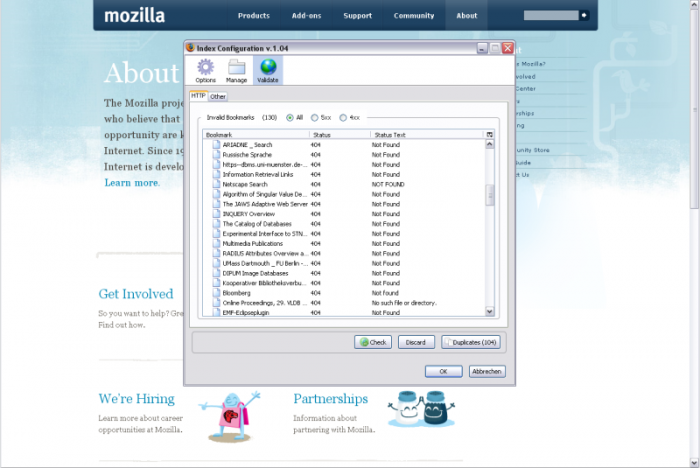Switch to the Other tab

click(x=218, y=96)
